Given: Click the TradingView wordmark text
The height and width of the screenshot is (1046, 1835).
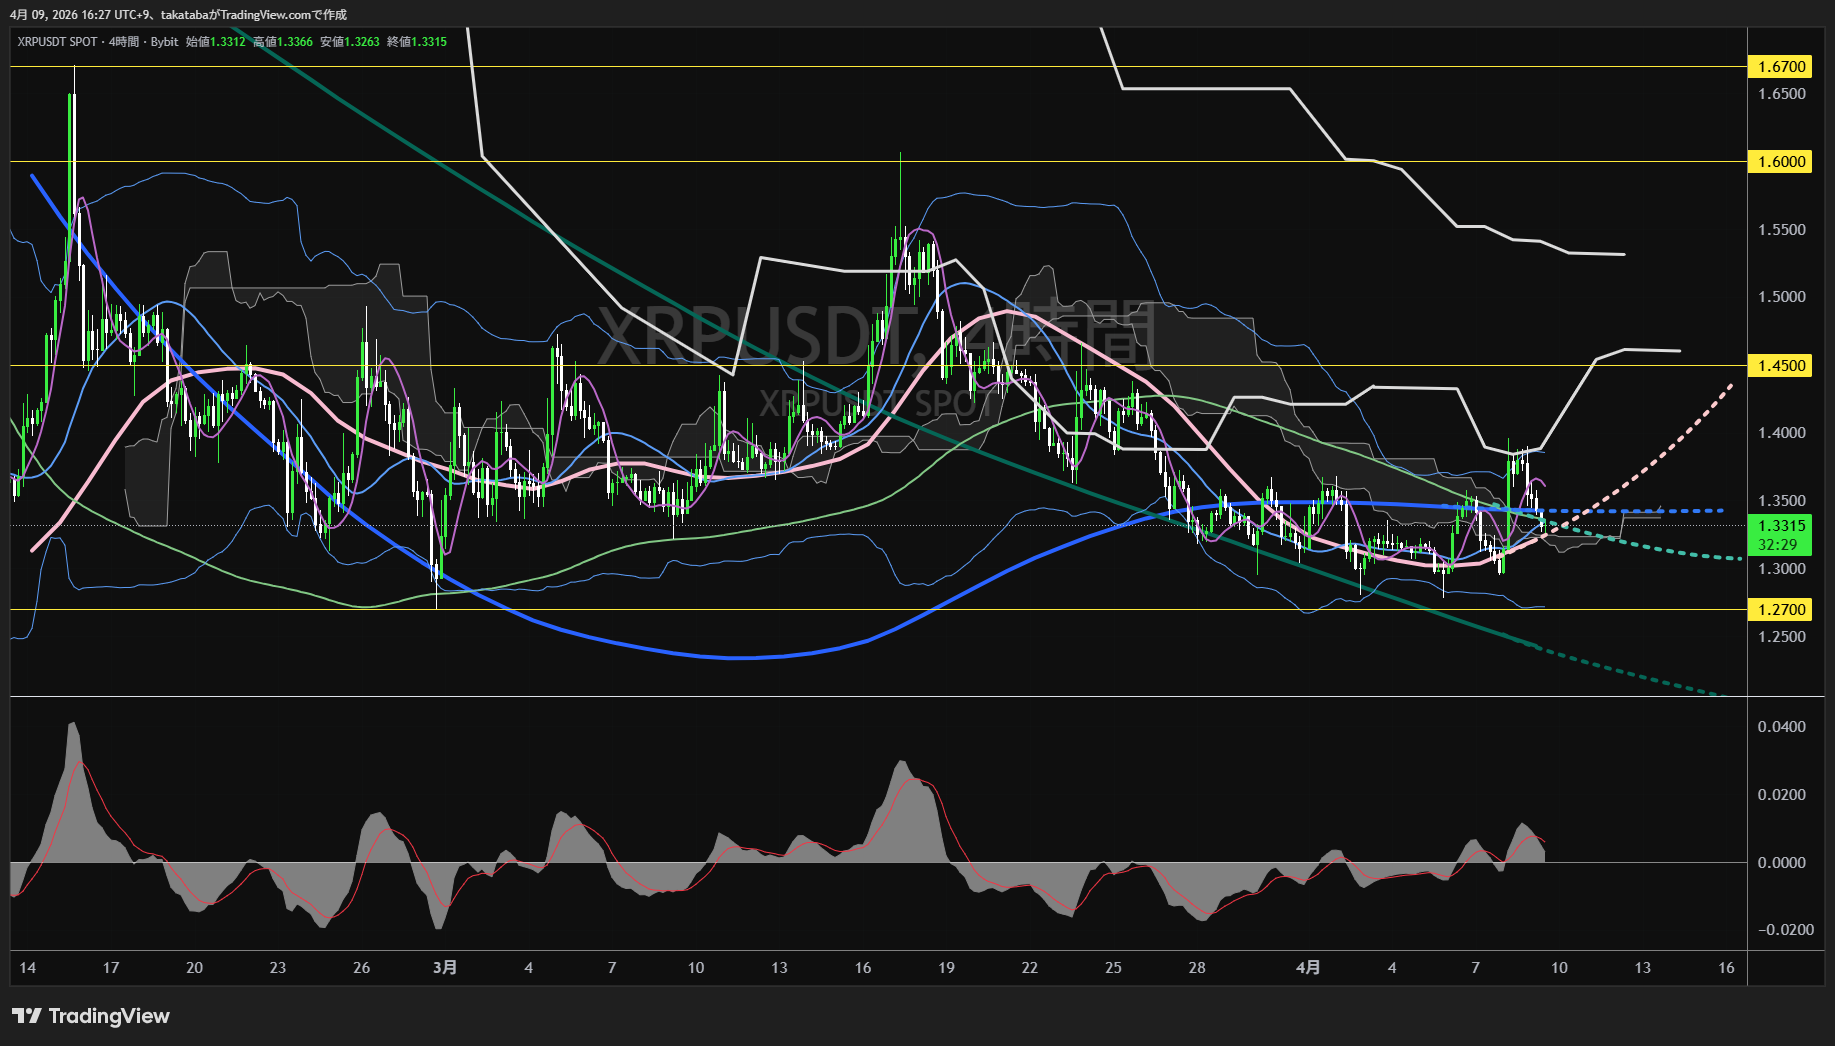Looking at the screenshot, I should point(109,1016).
